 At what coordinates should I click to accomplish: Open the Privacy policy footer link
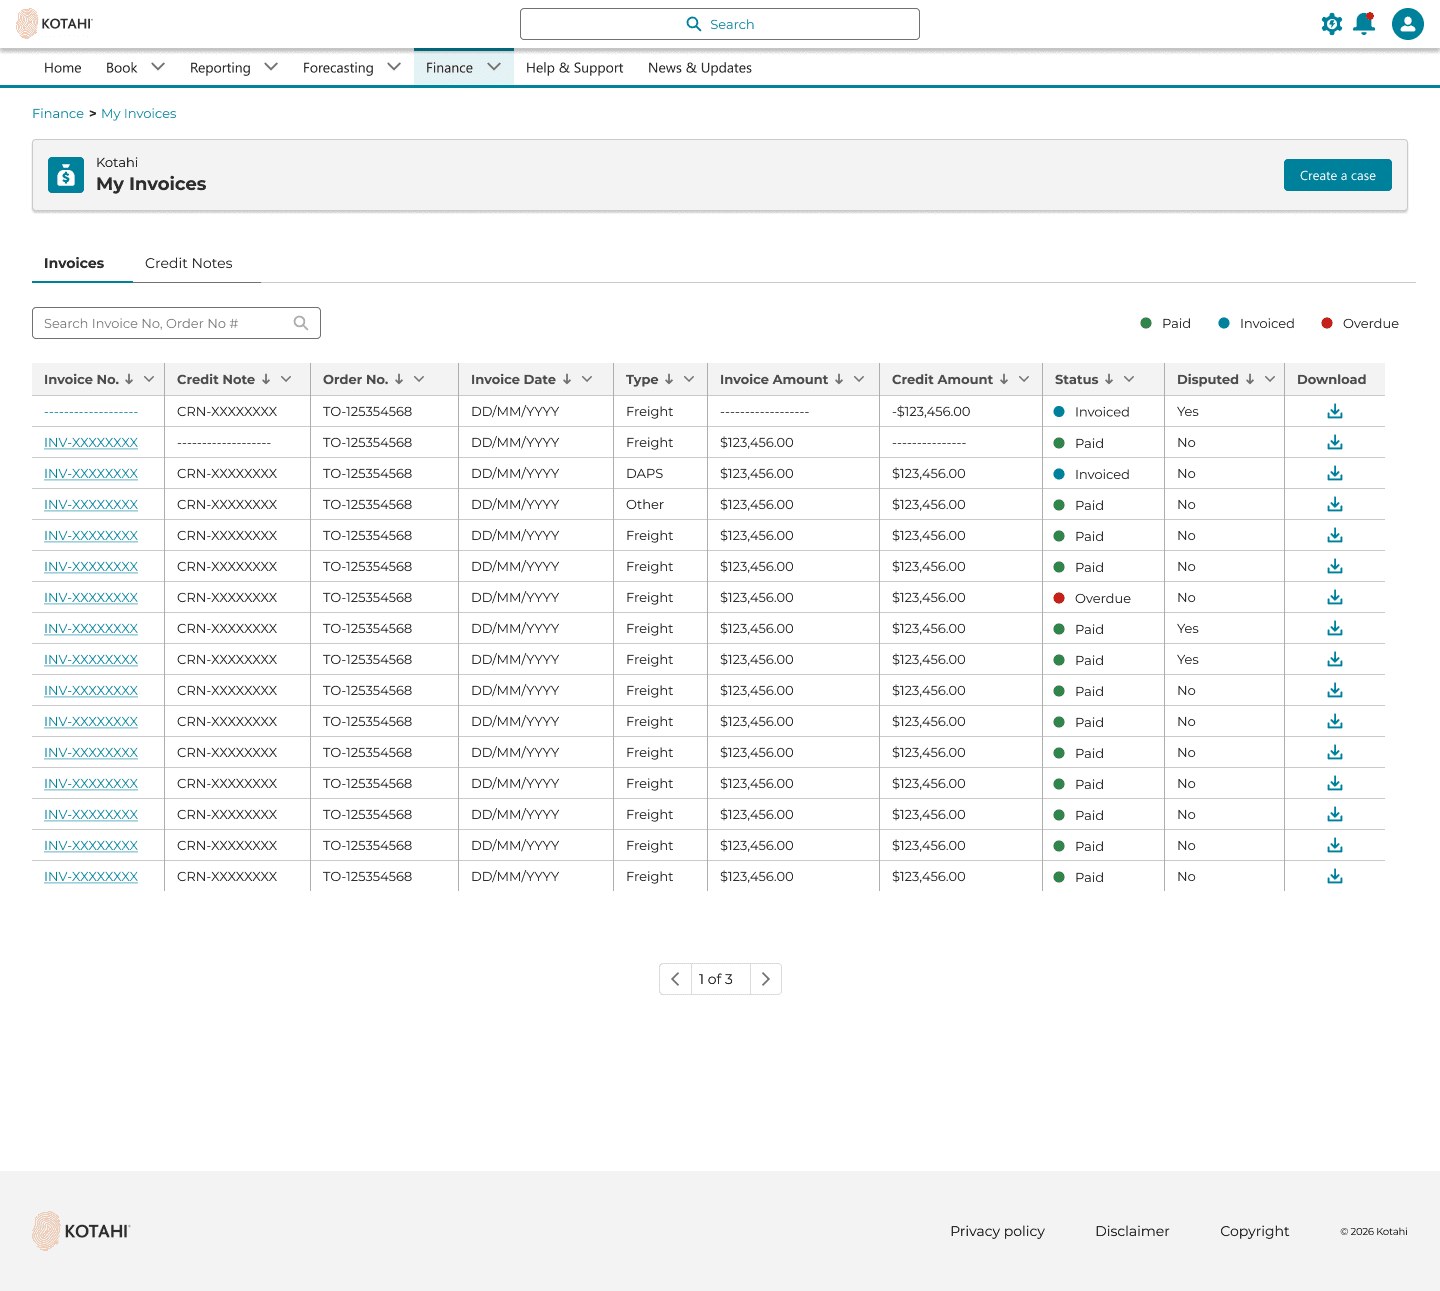[997, 1231]
